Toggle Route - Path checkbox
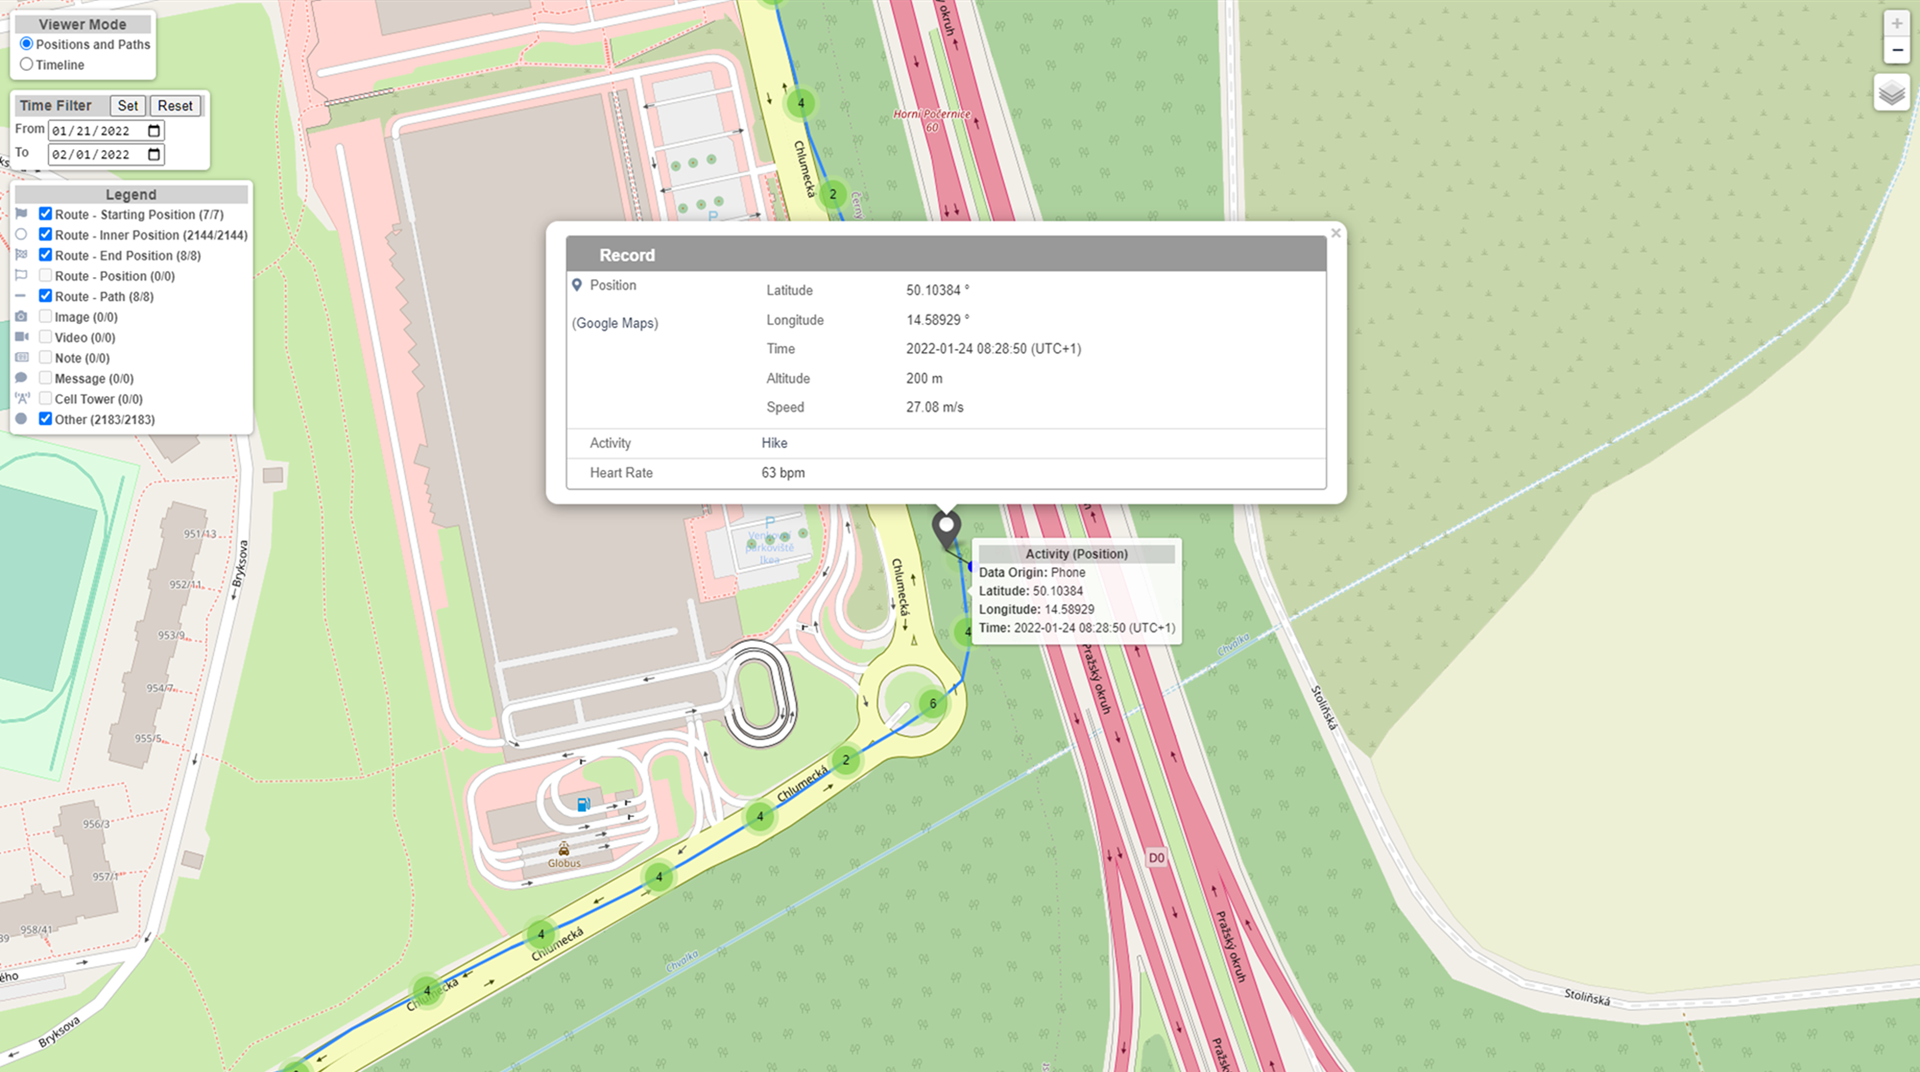 tap(45, 296)
